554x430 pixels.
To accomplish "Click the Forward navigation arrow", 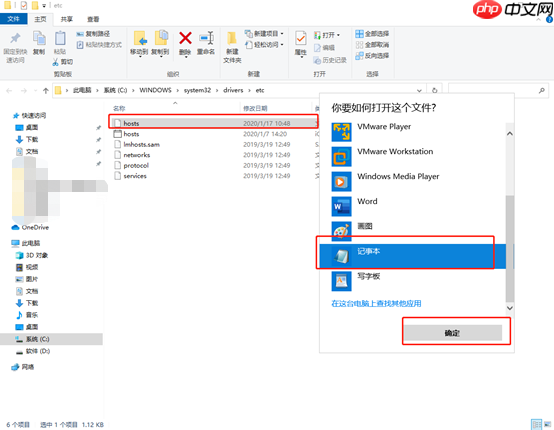I will click(x=24, y=91).
